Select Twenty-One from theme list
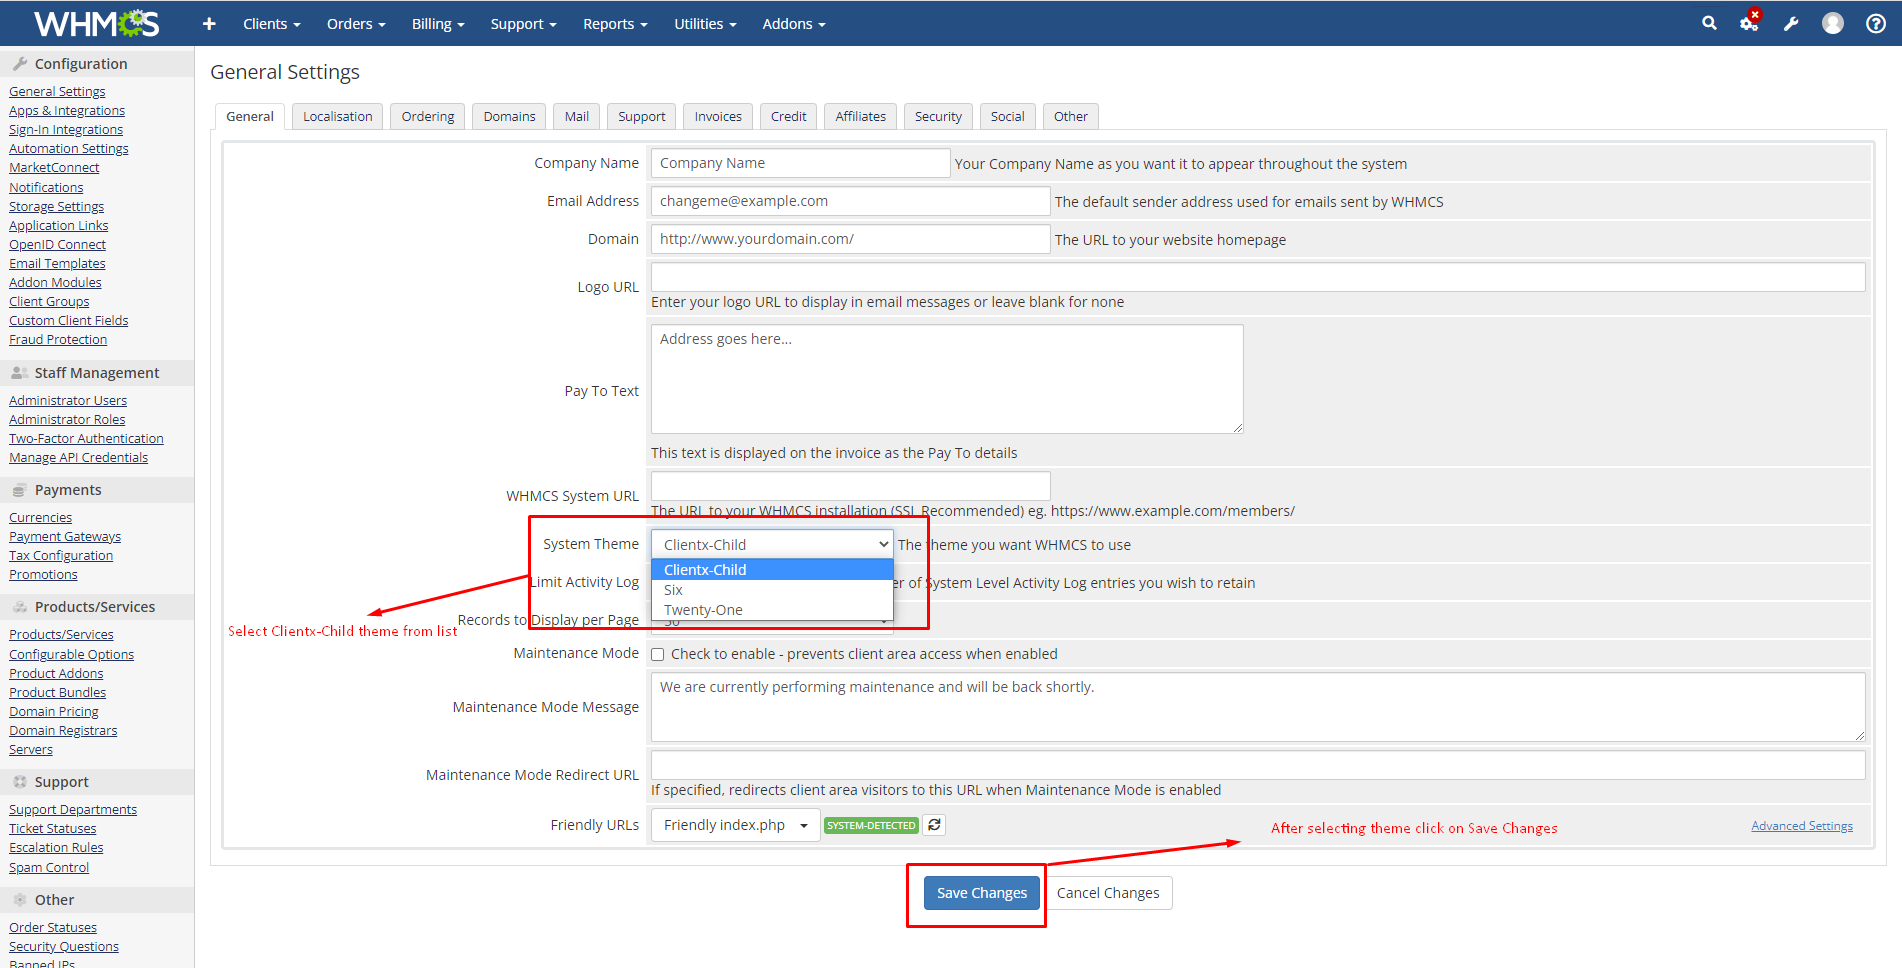The height and width of the screenshot is (968, 1902). pos(703,610)
